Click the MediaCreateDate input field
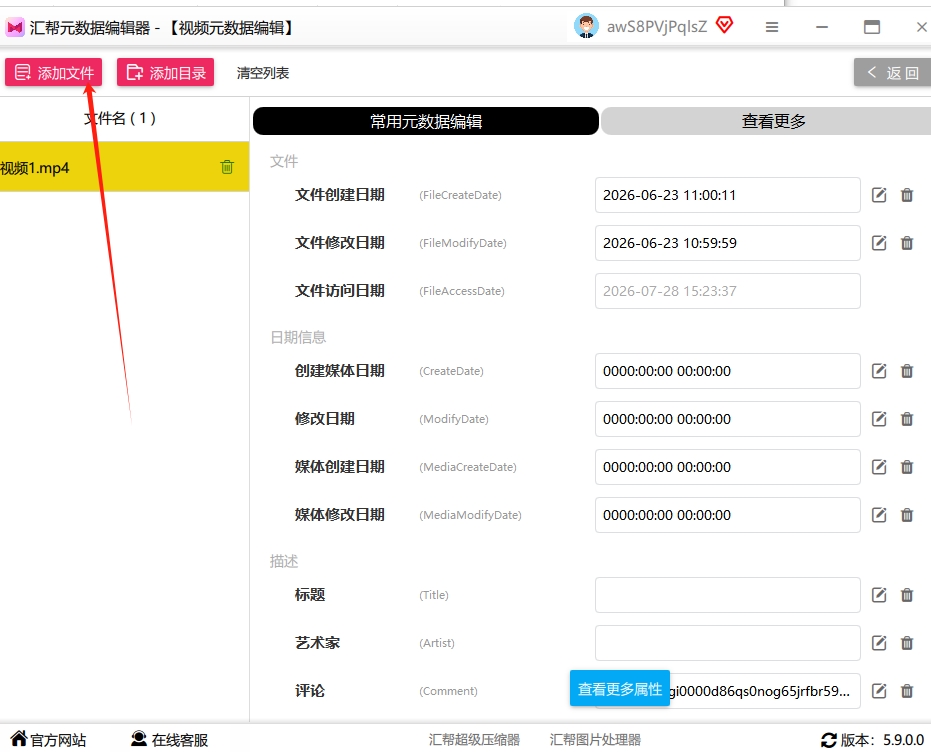This screenshot has height=752, width=931. tap(727, 467)
